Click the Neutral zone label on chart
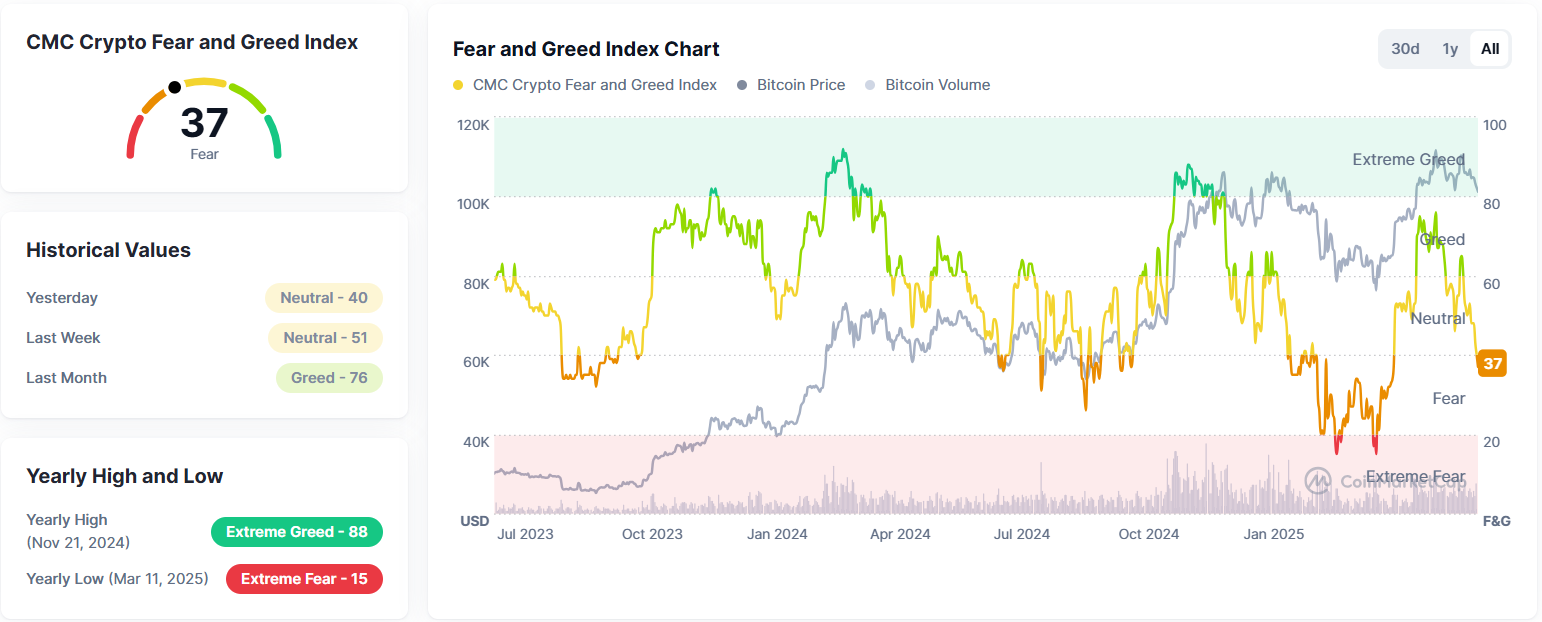Screen dimensions: 1542x622 point(1437,319)
